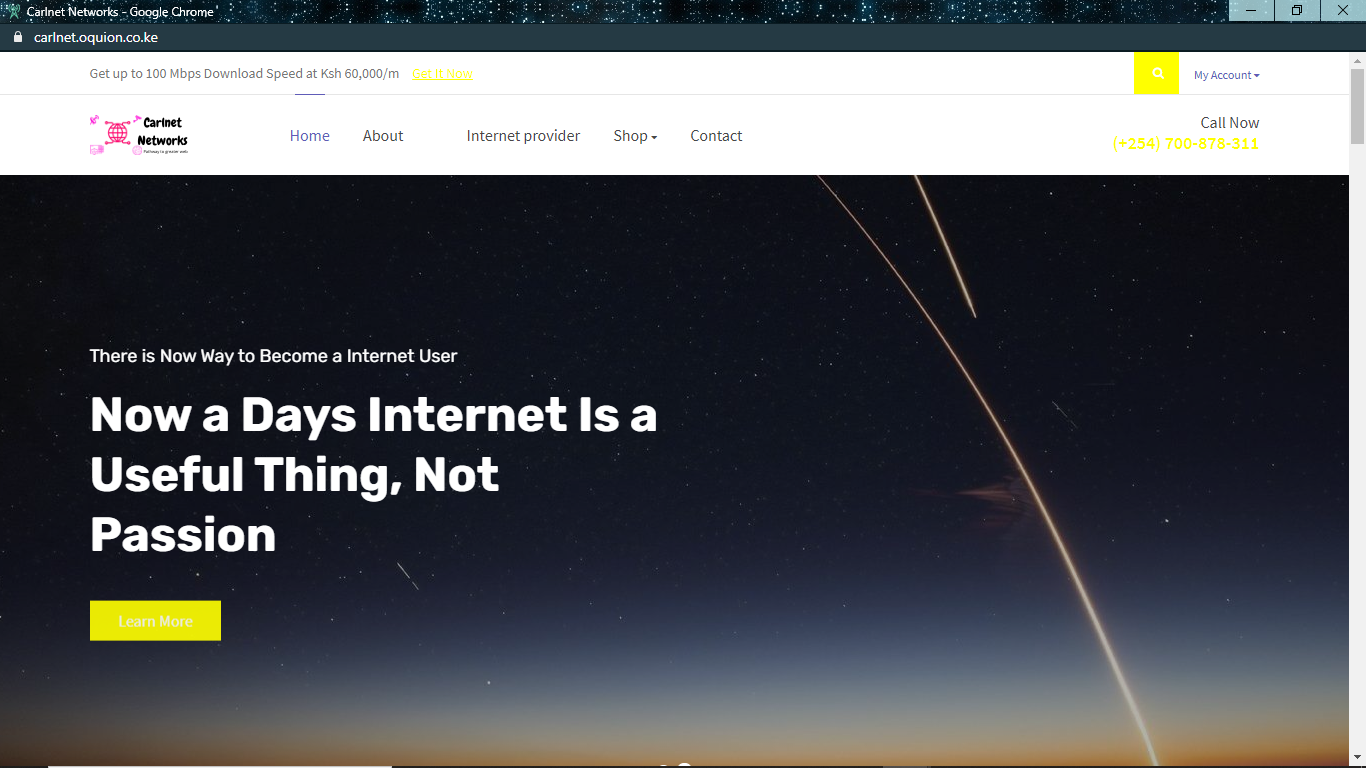The height and width of the screenshot is (768, 1366).
Task: Click the Carlnet Networks logo
Action: click(139, 135)
